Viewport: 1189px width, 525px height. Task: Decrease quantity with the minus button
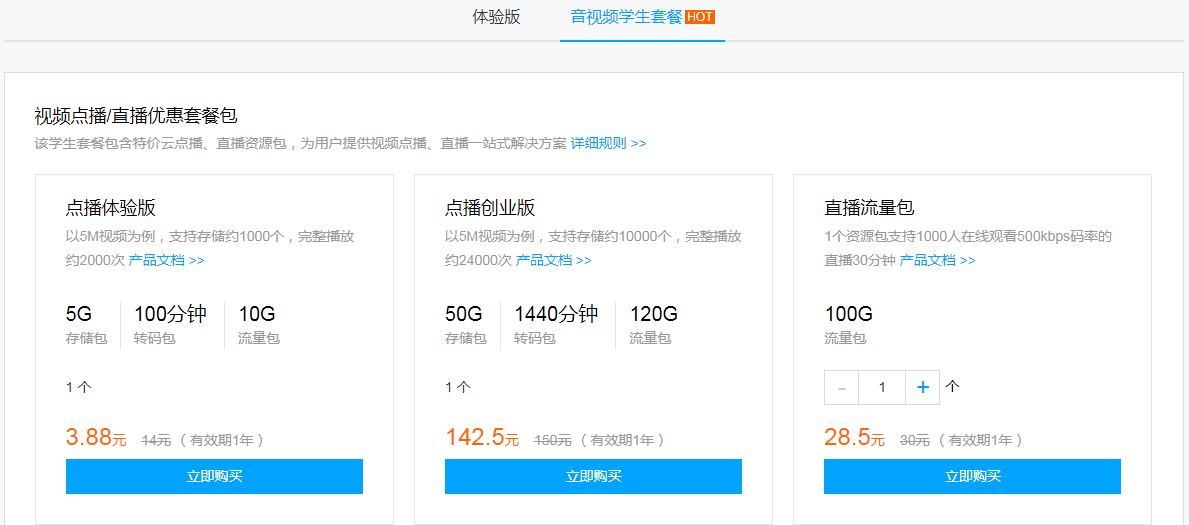point(841,387)
